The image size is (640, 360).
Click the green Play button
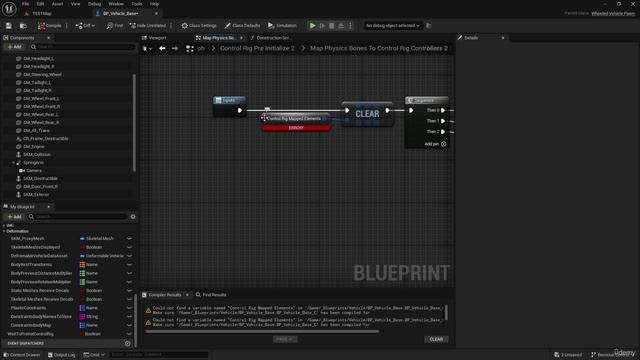click(312, 26)
